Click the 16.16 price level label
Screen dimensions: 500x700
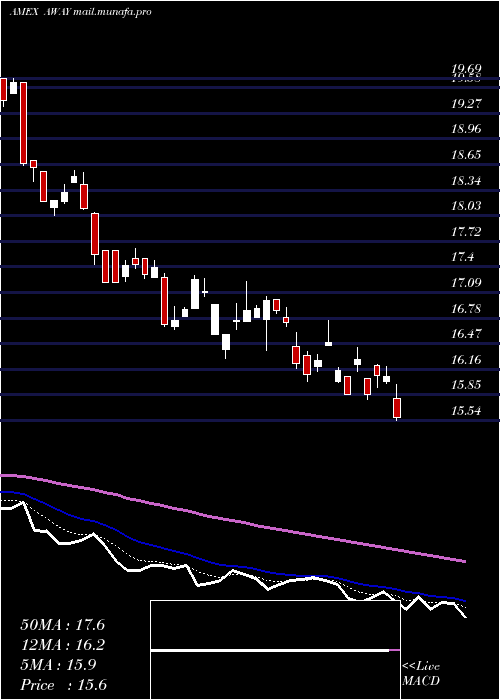point(466,360)
